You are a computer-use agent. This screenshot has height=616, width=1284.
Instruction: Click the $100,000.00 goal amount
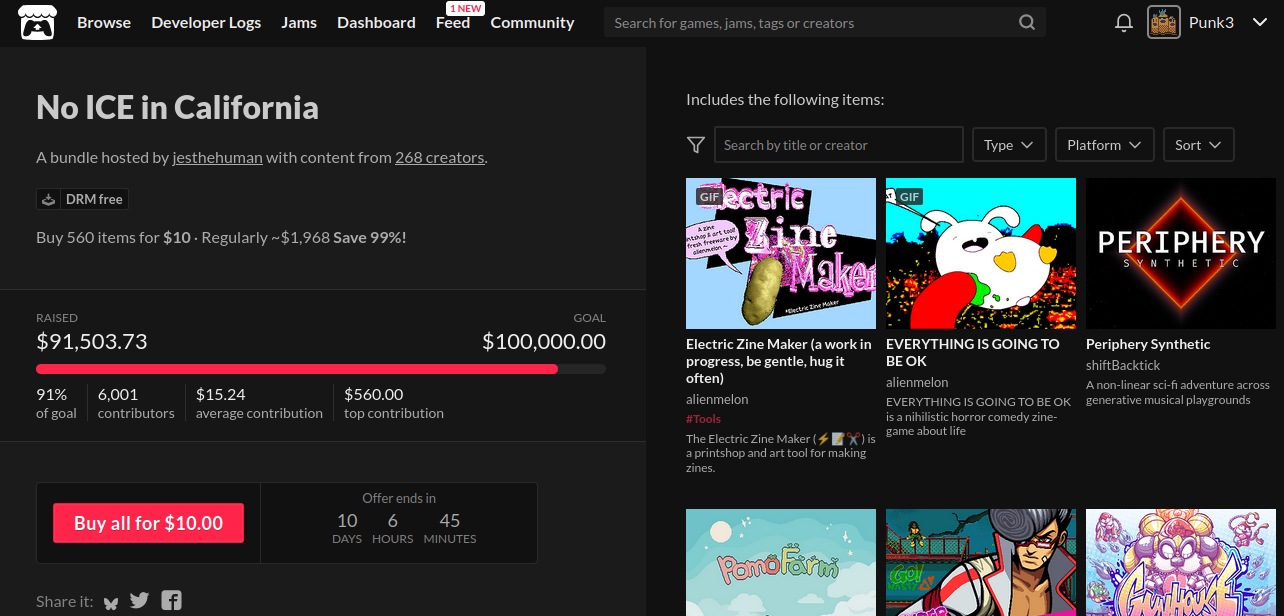pos(544,341)
